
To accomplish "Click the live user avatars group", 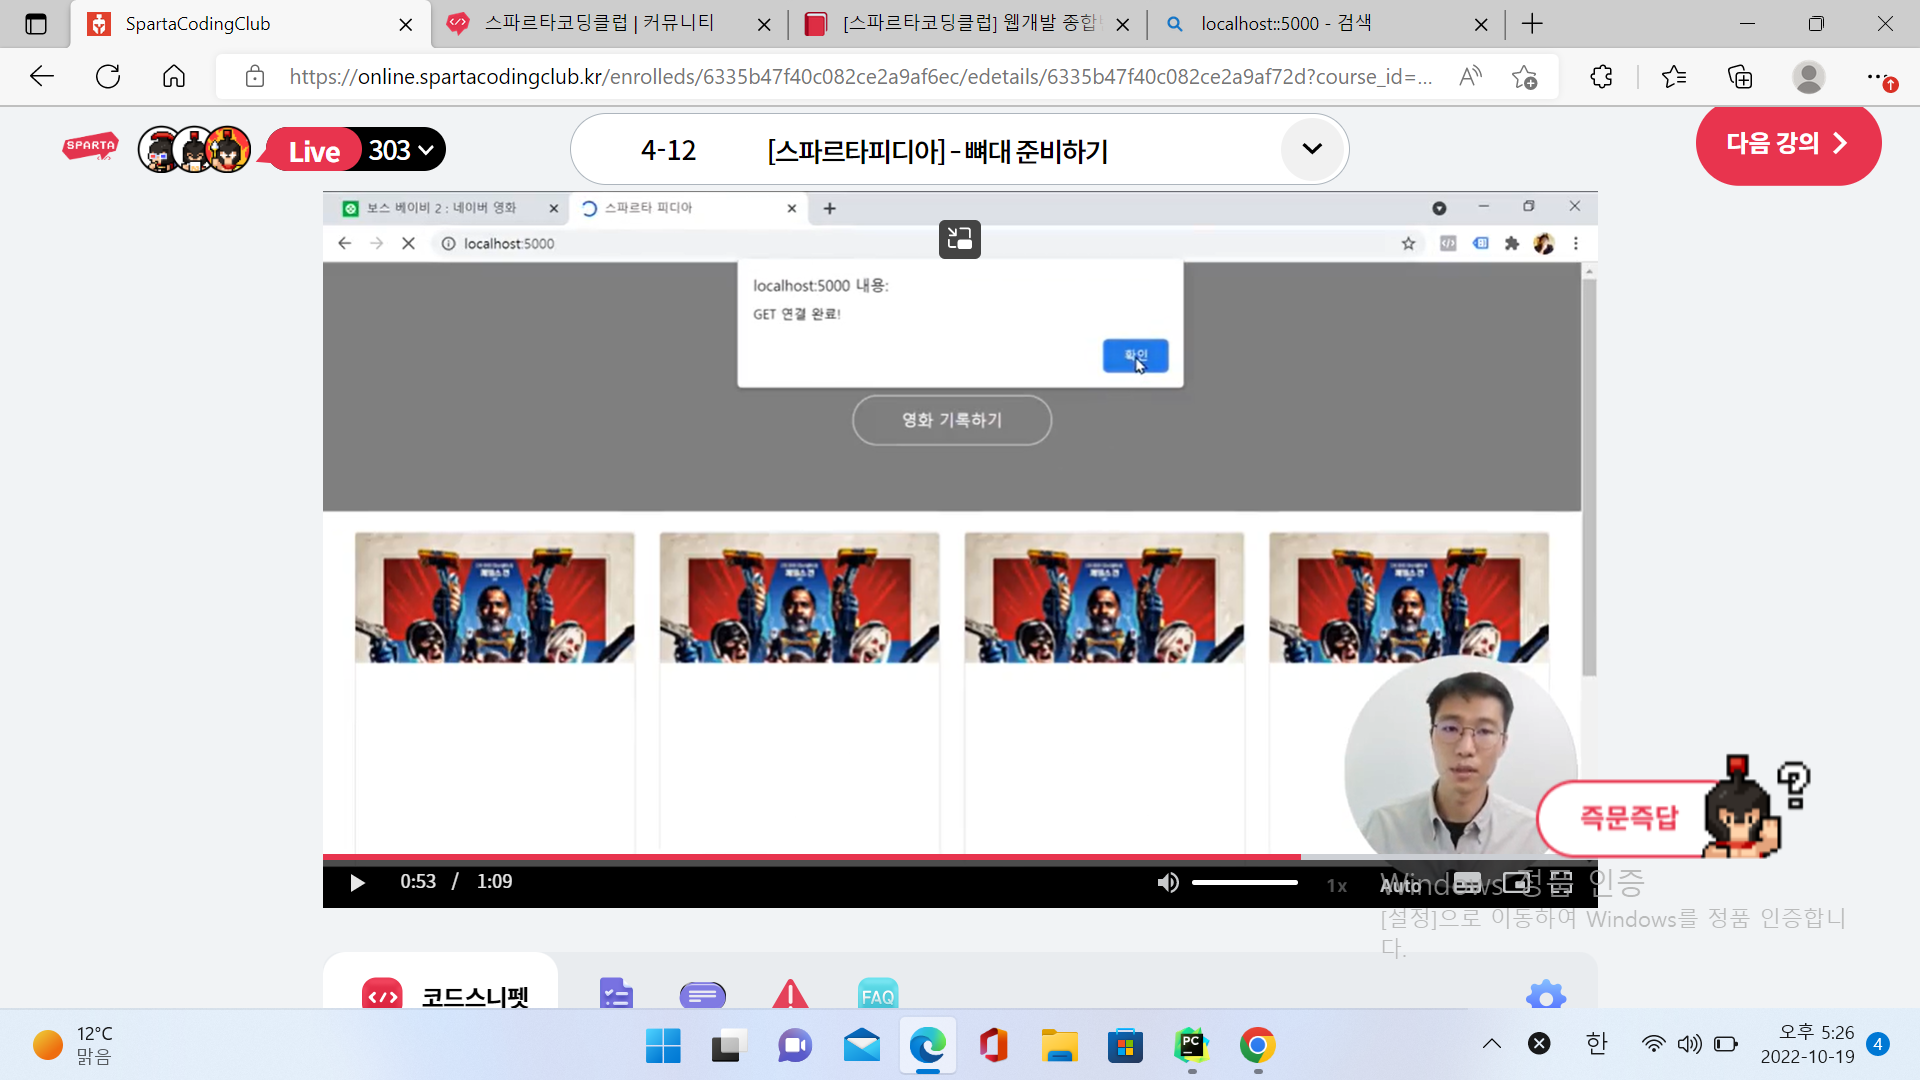I will pyautogui.click(x=194, y=150).
